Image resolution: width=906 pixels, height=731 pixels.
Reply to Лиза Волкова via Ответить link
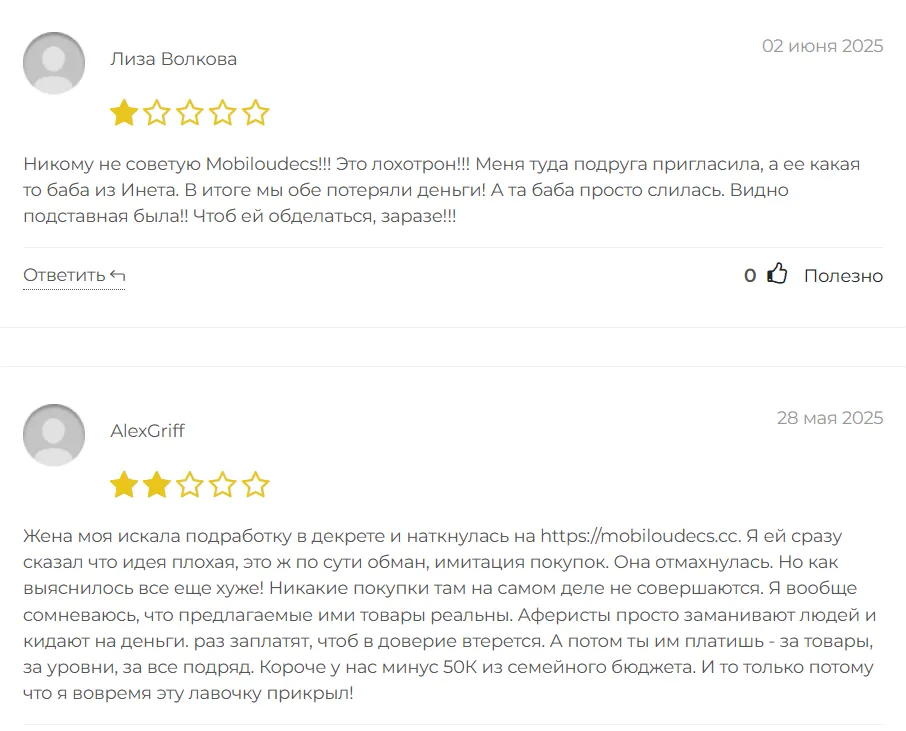tap(64, 275)
